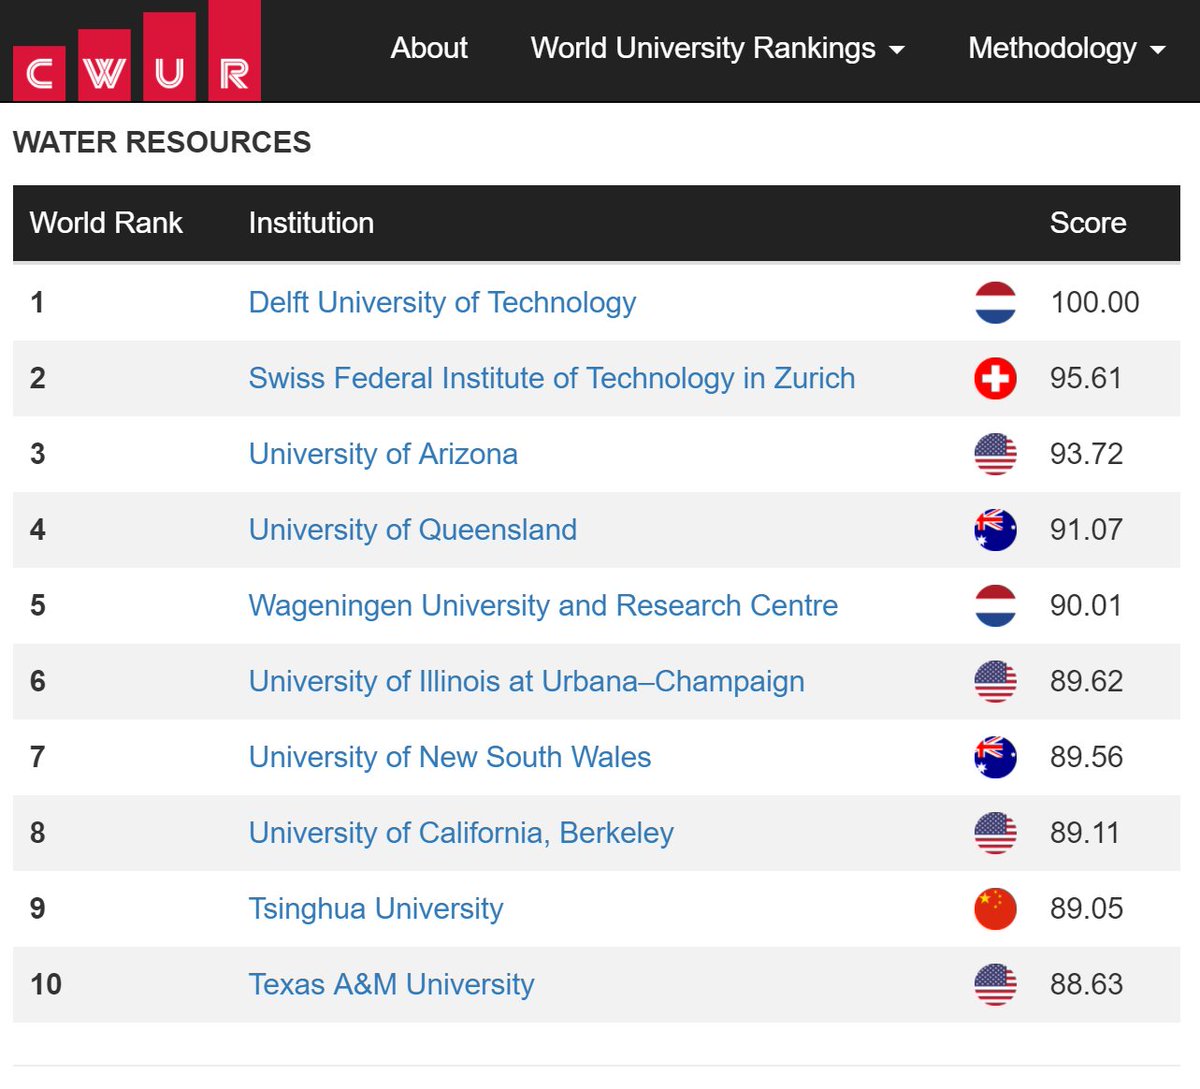Click the score value 100.00
Screen dimensions: 1200x1089
pos(1095,302)
